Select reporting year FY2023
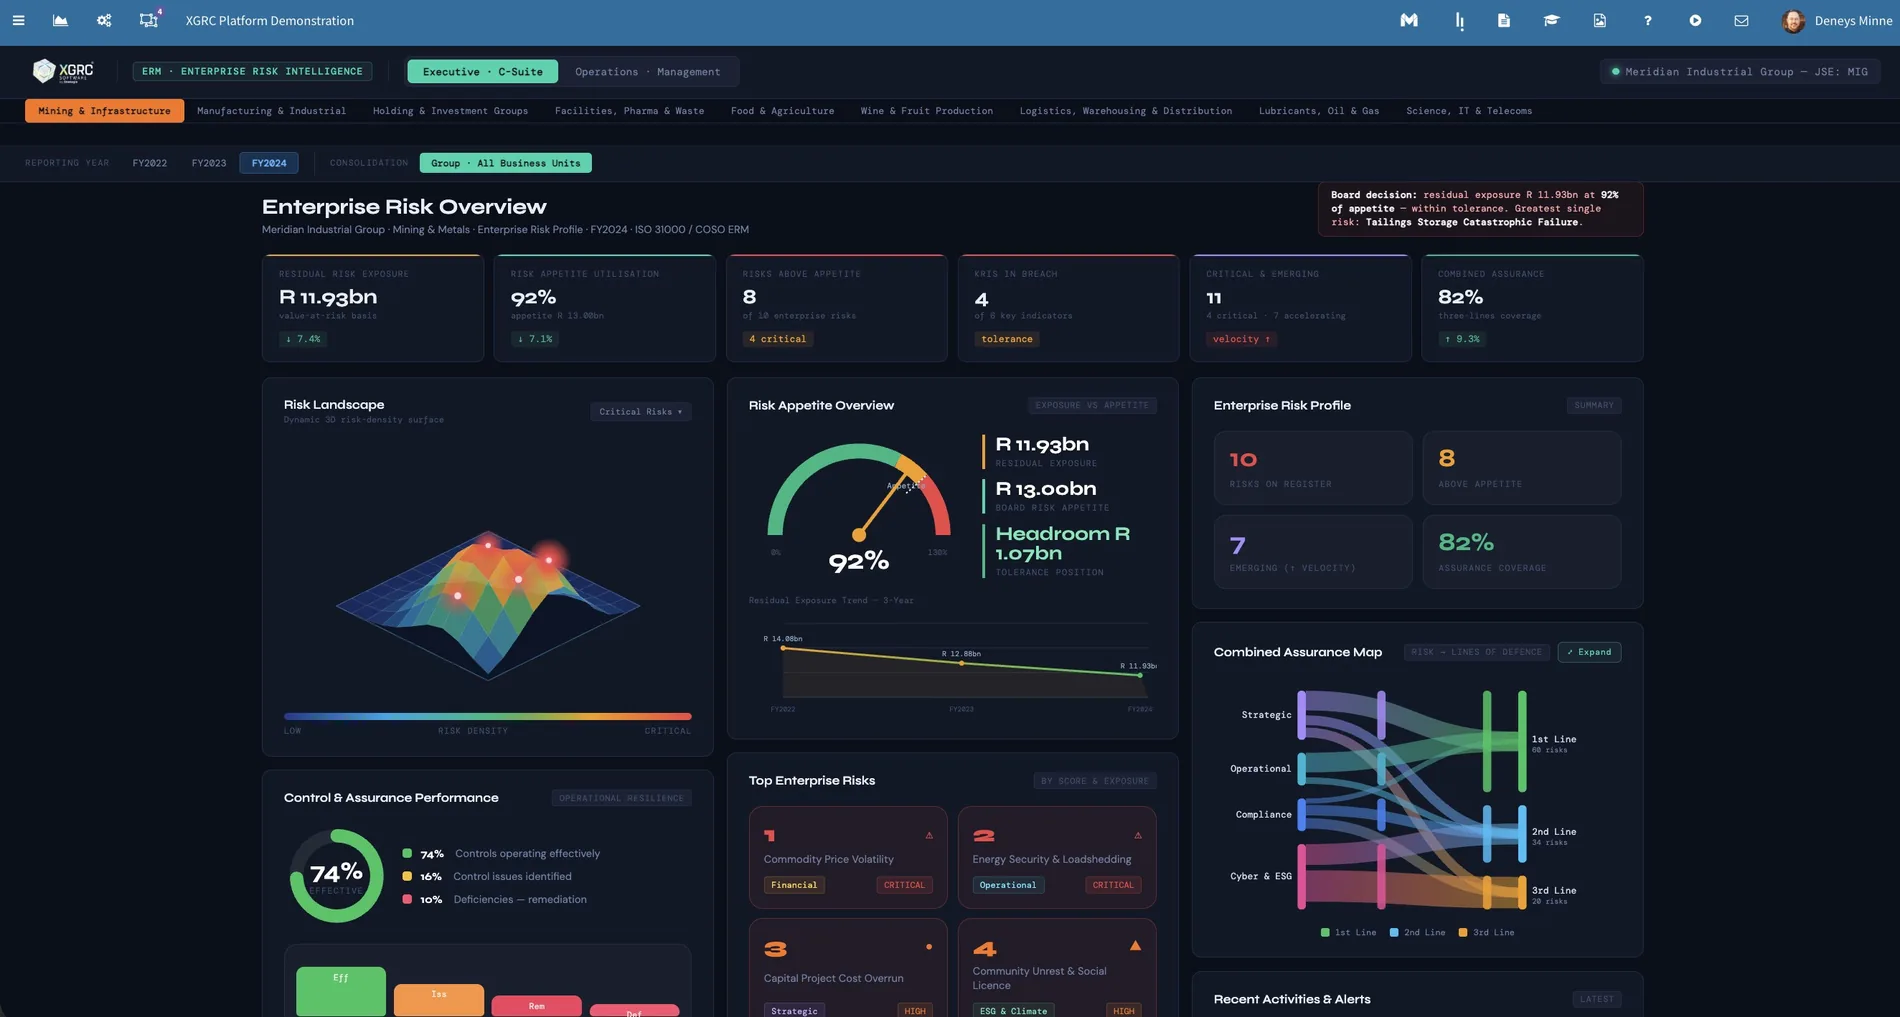This screenshot has height=1017, width=1900. pos(209,163)
